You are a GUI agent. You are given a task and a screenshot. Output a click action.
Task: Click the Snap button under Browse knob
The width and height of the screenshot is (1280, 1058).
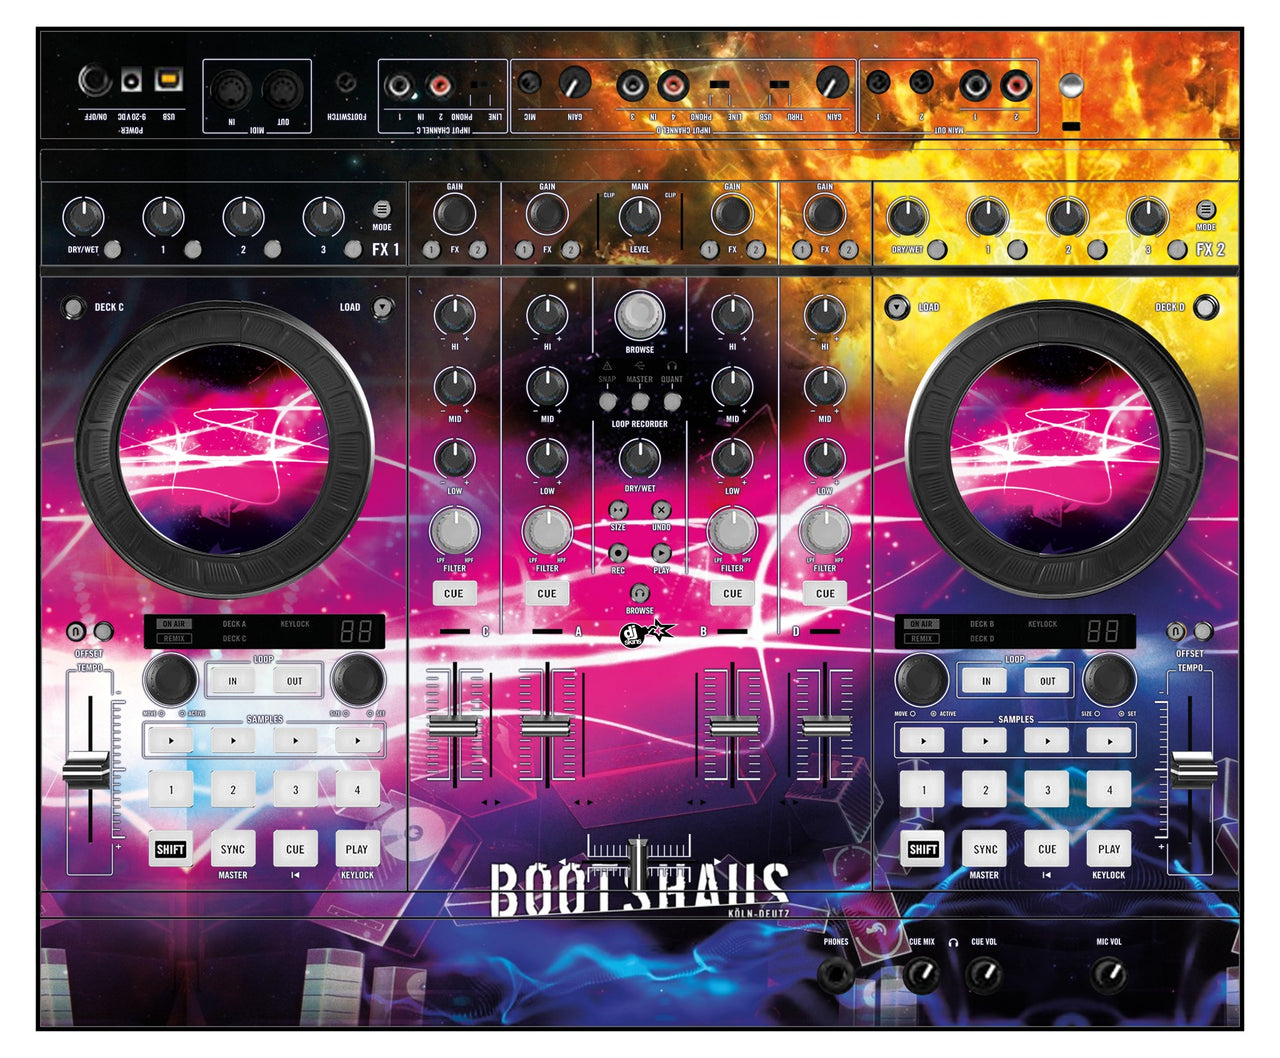(x=607, y=401)
